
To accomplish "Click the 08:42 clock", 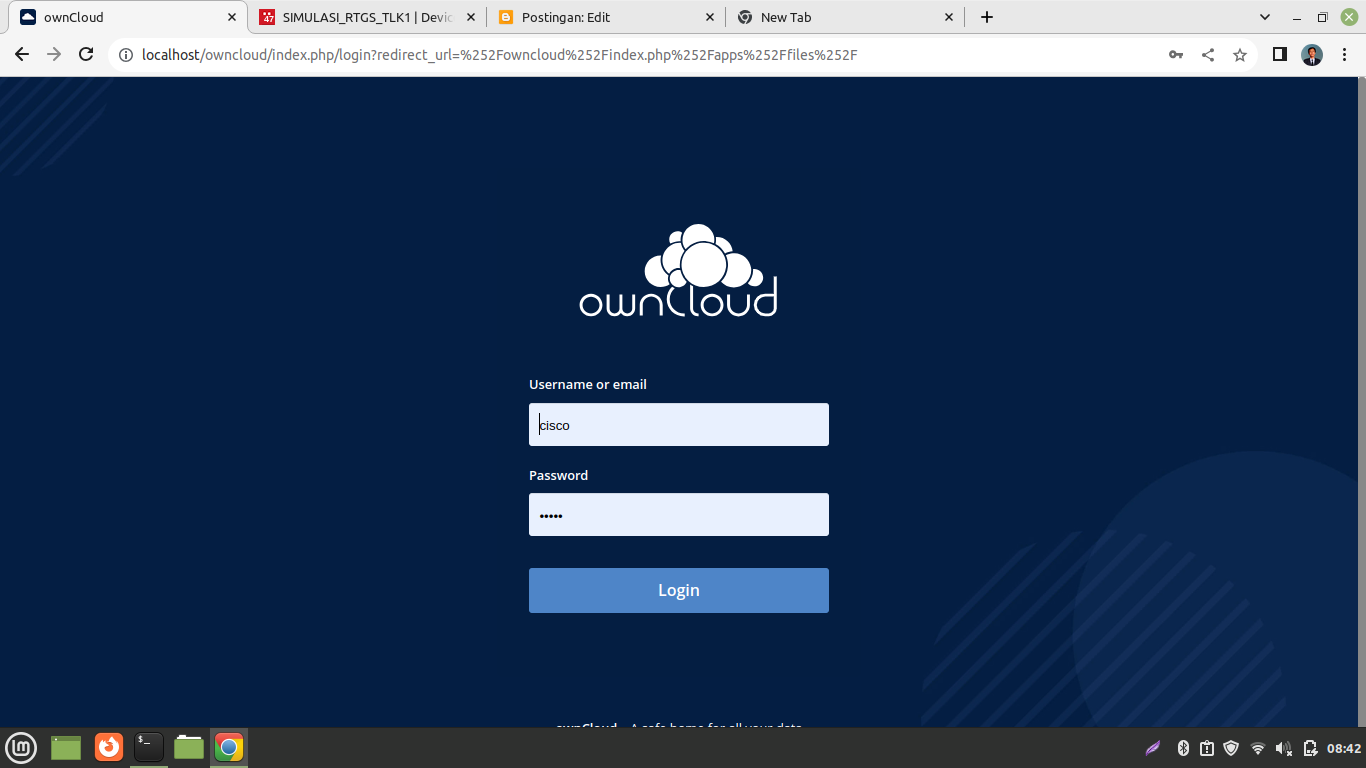I will [x=1344, y=748].
